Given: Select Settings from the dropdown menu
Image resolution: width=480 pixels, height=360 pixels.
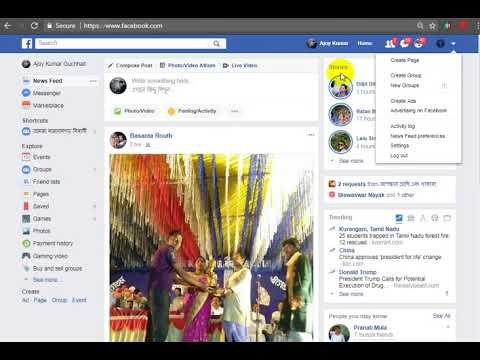Looking at the screenshot, I should (399, 146).
